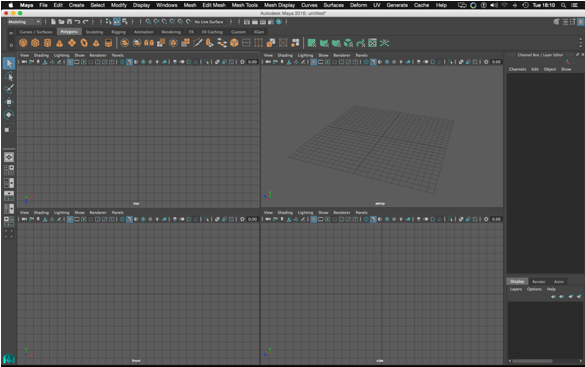
Task: Switch to the four view layout
Action: 9,170
